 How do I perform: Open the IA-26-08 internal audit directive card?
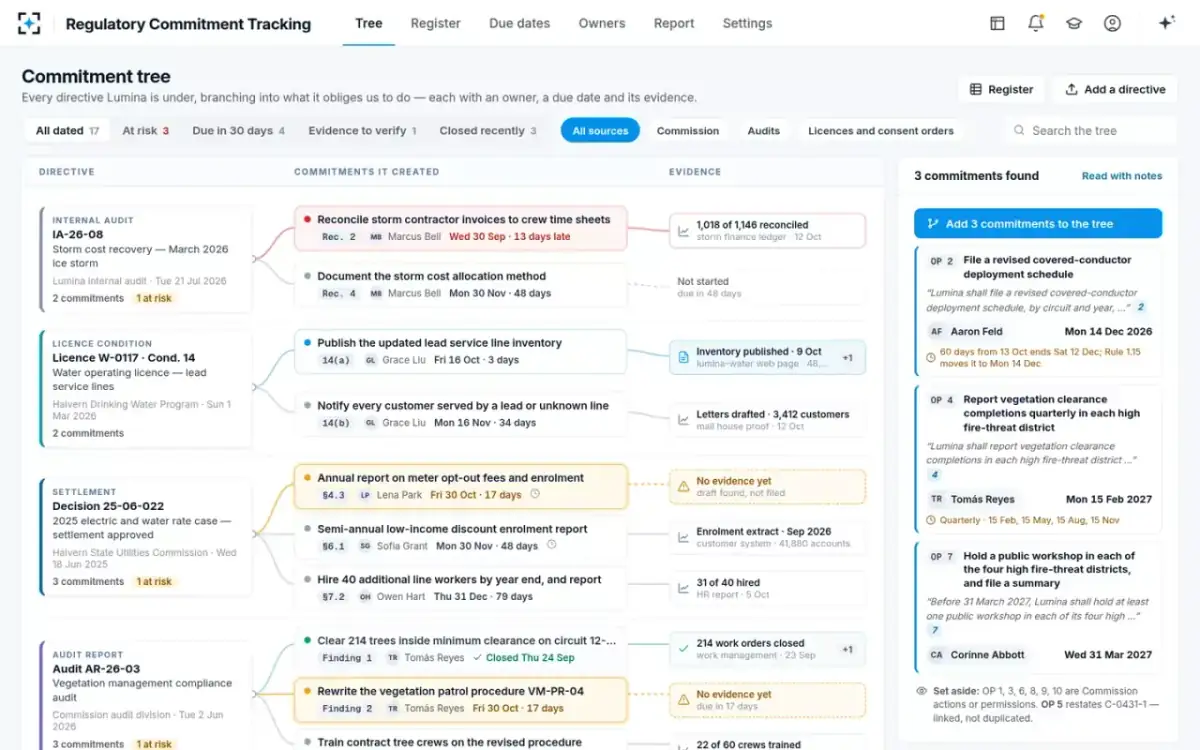[x=146, y=259]
